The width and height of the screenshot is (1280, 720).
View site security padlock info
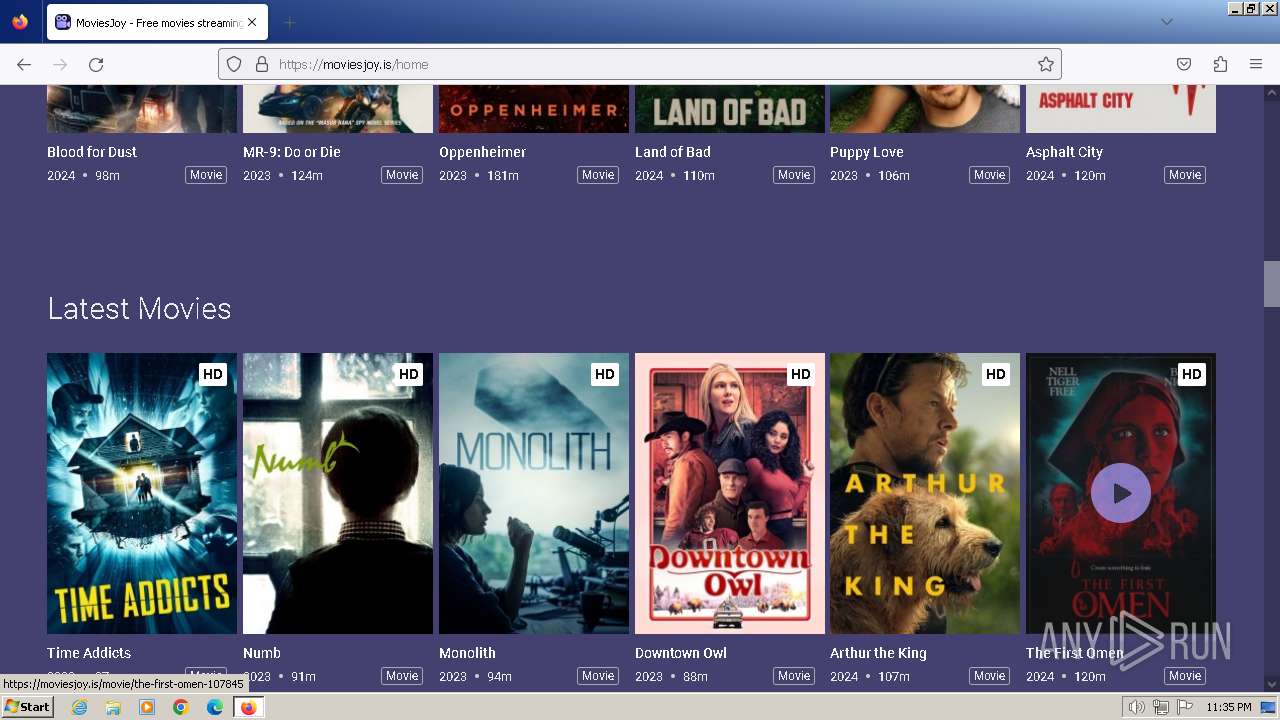click(262, 64)
